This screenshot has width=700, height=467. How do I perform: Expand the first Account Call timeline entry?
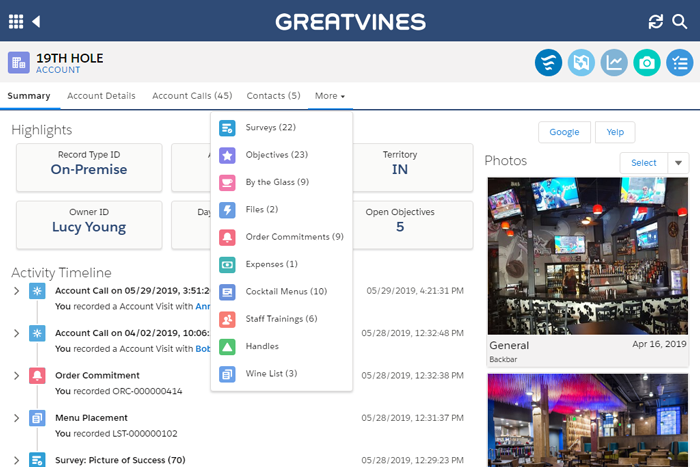[16, 291]
